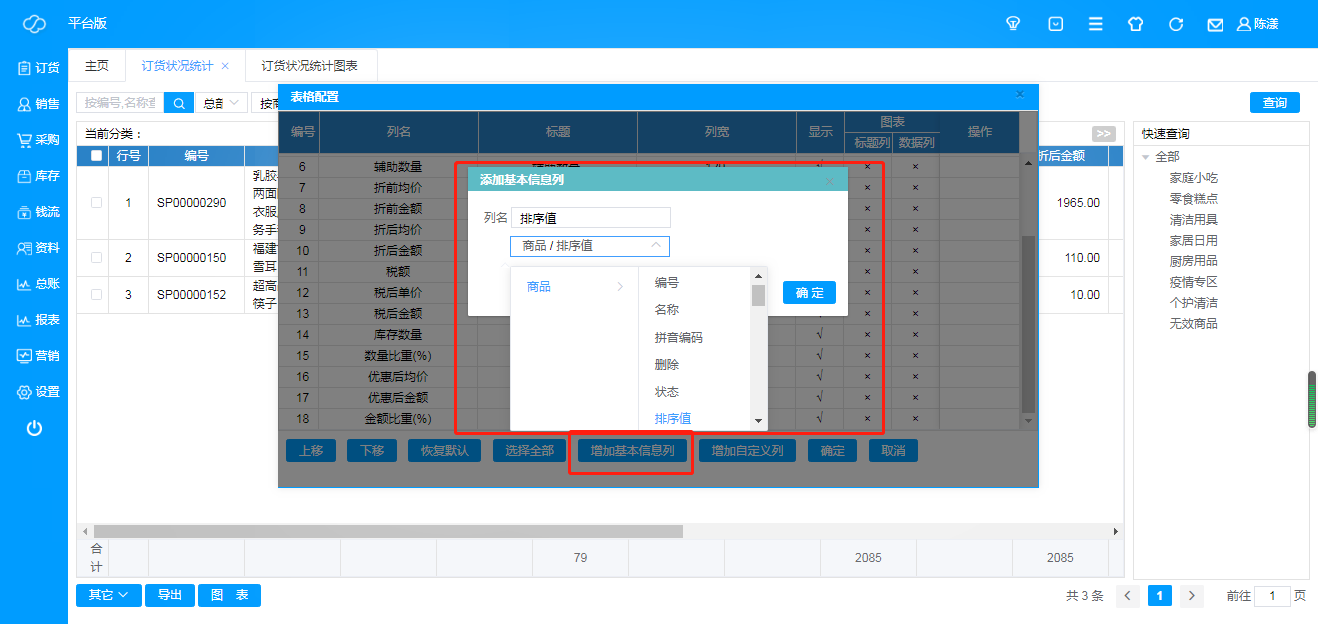The height and width of the screenshot is (624, 1318).
Task: Open the 订货 sidebar module
Action: click(x=38, y=68)
